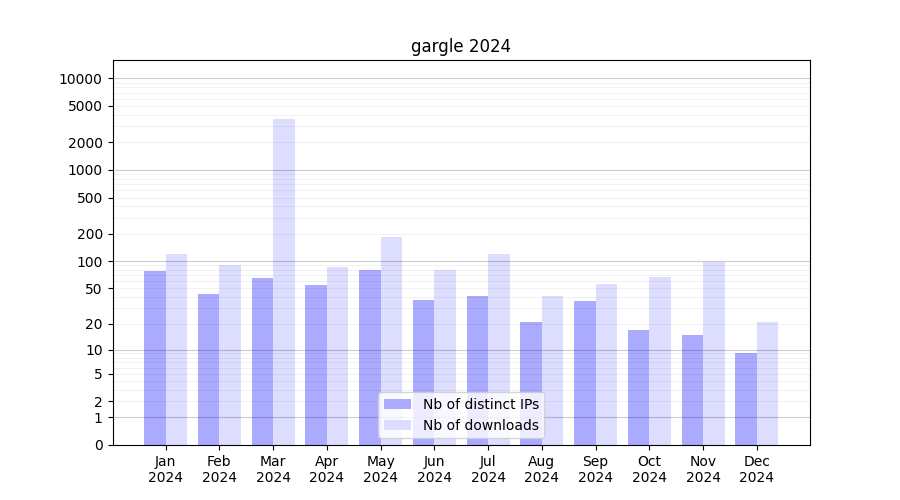Click the tall March 2024 downloads bar
Image resolution: width=900 pixels, height=500 pixels.
(284, 282)
